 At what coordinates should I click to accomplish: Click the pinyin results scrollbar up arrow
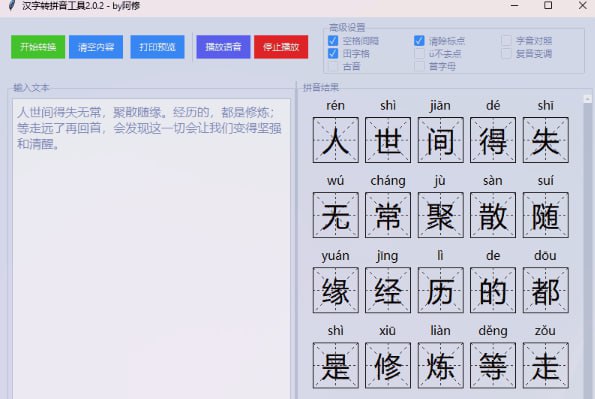pos(587,99)
